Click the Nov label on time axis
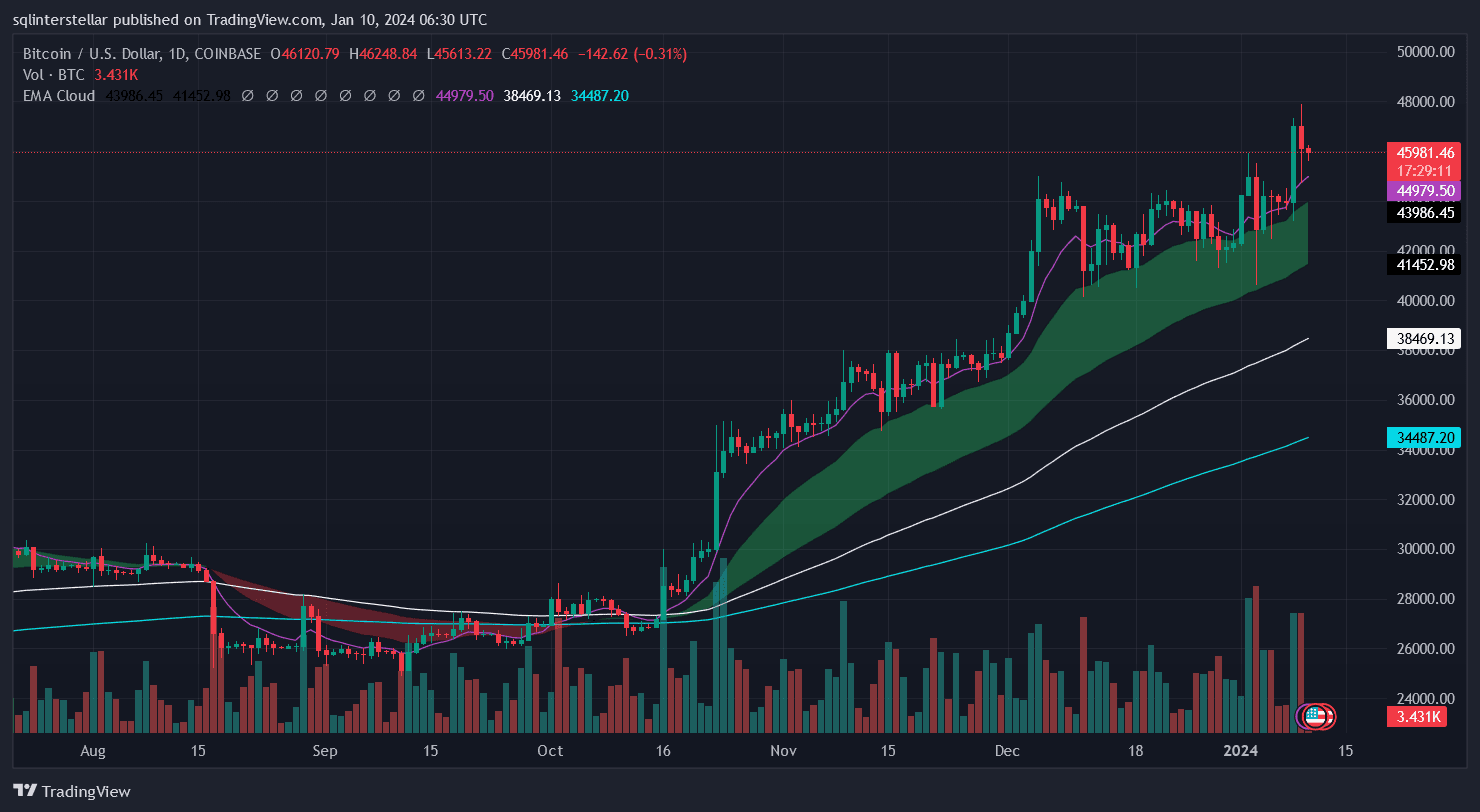The height and width of the screenshot is (812, 1480). pos(783,750)
